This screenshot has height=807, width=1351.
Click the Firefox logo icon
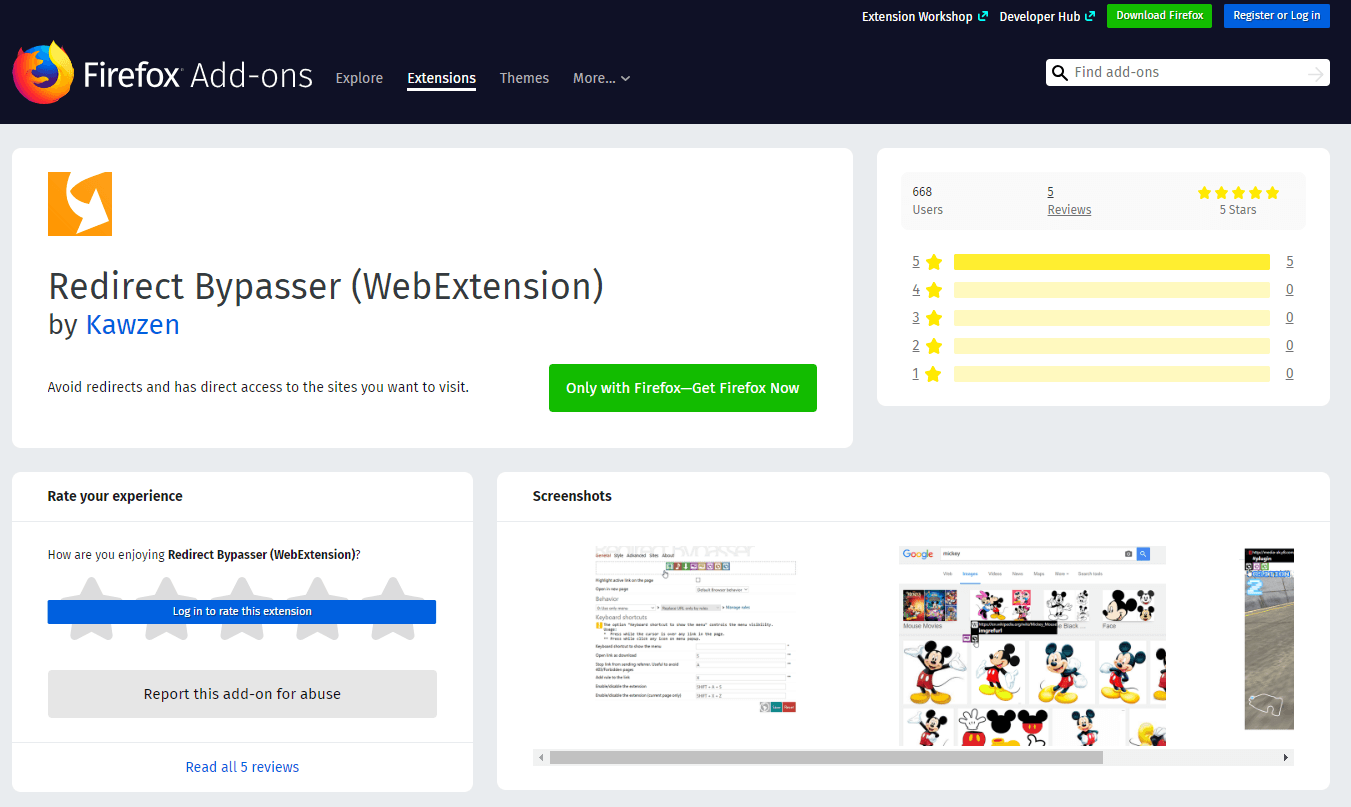pos(42,72)
